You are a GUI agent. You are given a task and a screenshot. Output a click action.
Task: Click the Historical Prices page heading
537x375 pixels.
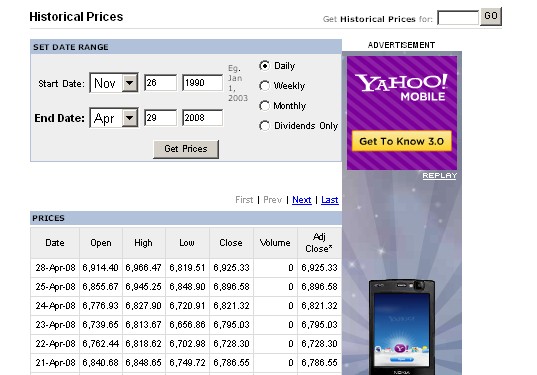point(76,17)
